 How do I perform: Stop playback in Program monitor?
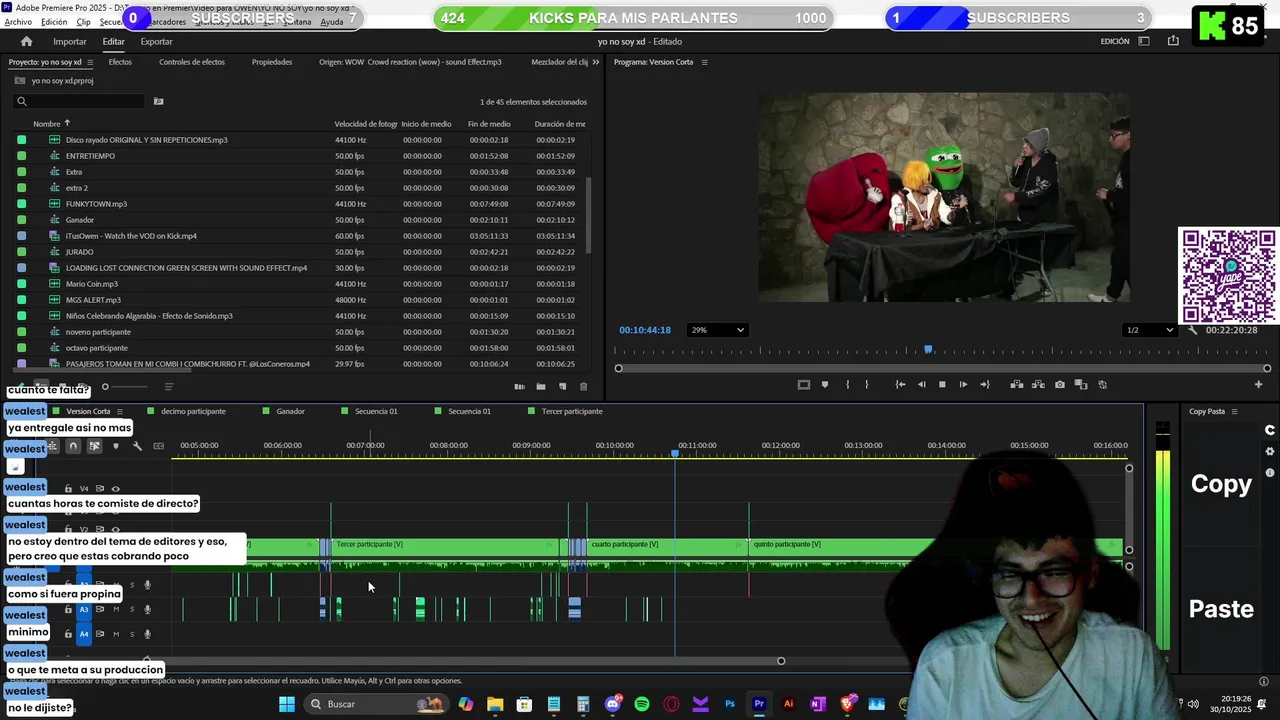pos(942,385)
